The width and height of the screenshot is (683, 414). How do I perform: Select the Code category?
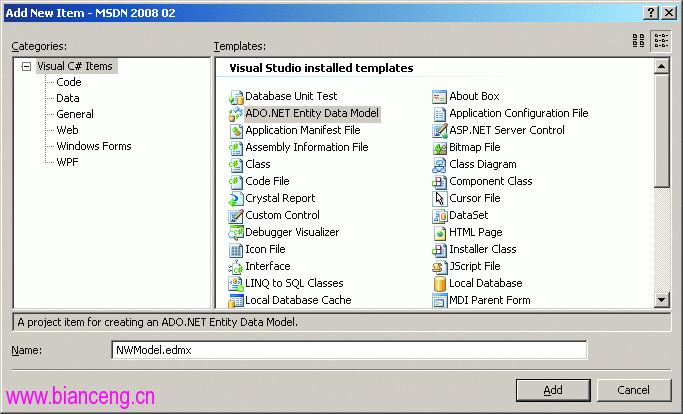(x=69, y=82)
